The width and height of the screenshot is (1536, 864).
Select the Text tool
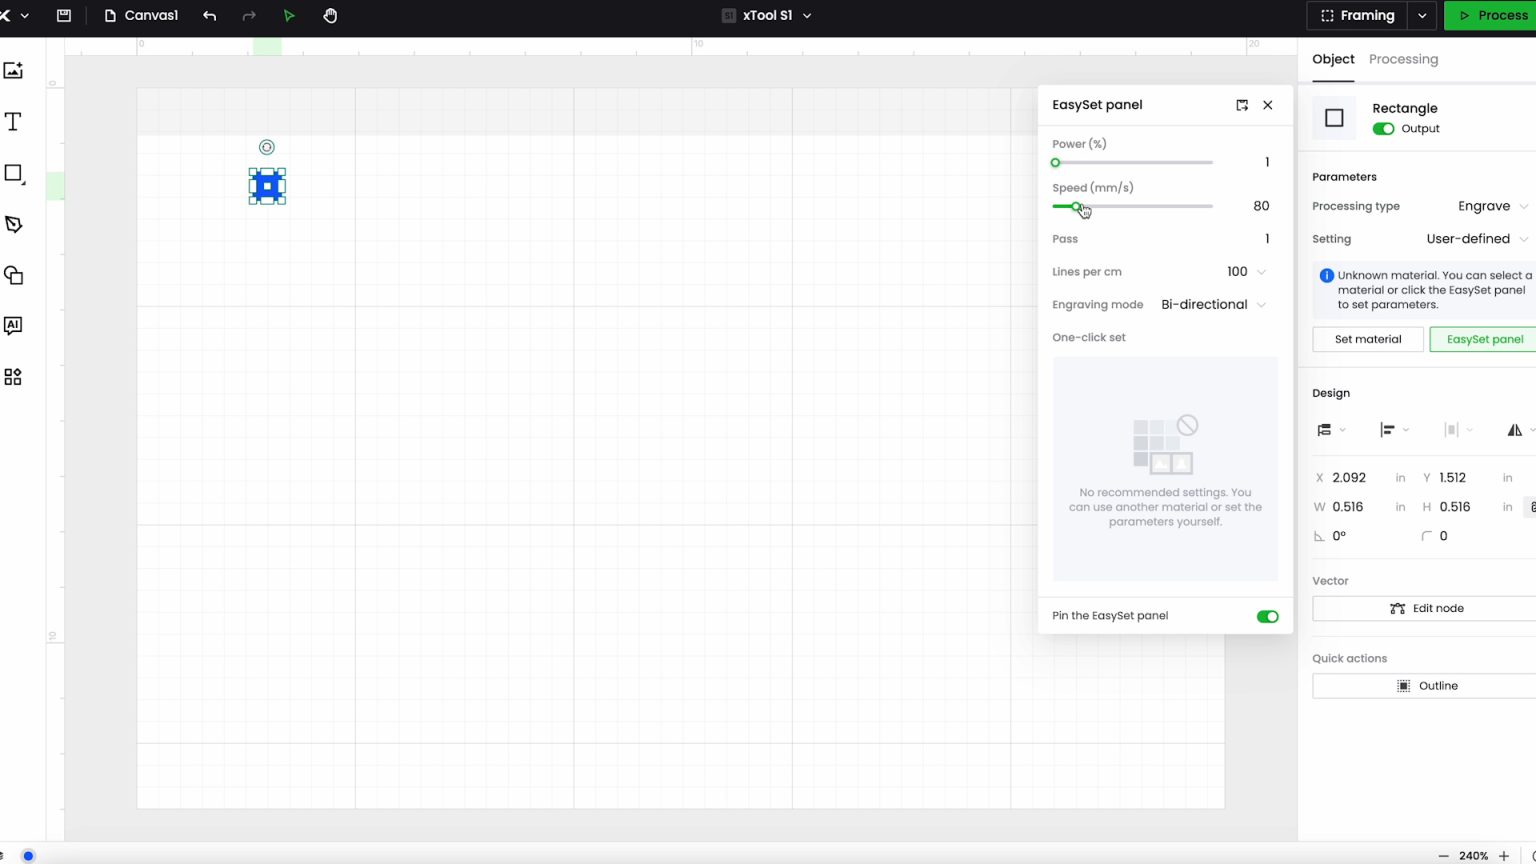click(x=13, y=122)
